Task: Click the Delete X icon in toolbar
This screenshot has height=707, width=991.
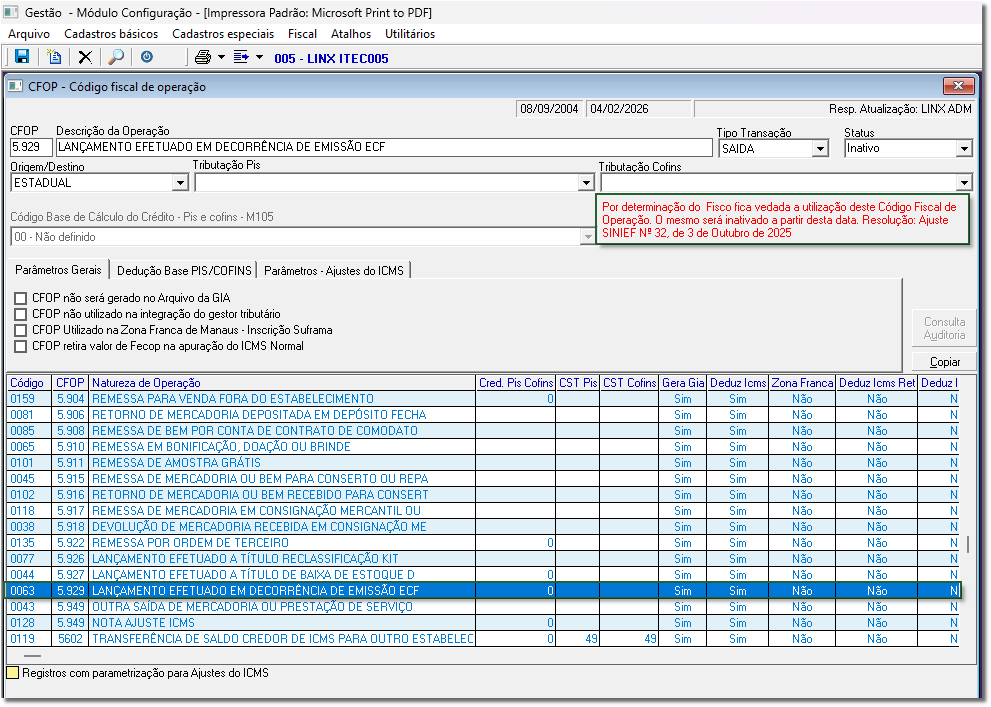Action: (85, 57)
